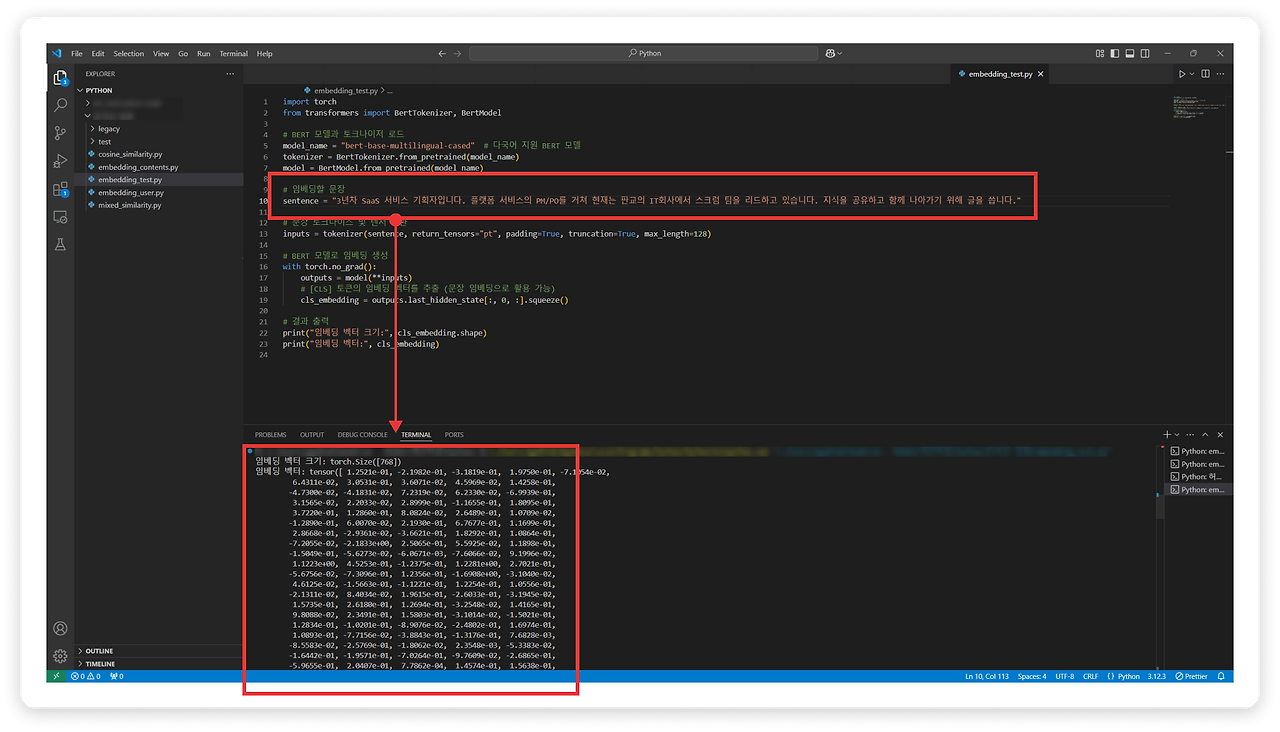The height and width of the screenshot is (732, 1280).
Task: Switch to the PORTS panel tab
Action: 454,435
